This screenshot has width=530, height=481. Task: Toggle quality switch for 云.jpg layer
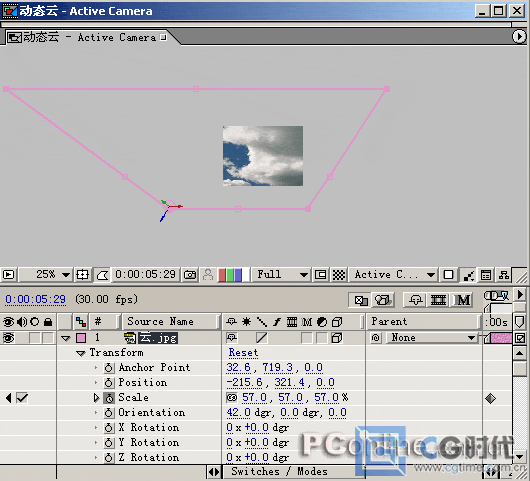tap(262, 338)
